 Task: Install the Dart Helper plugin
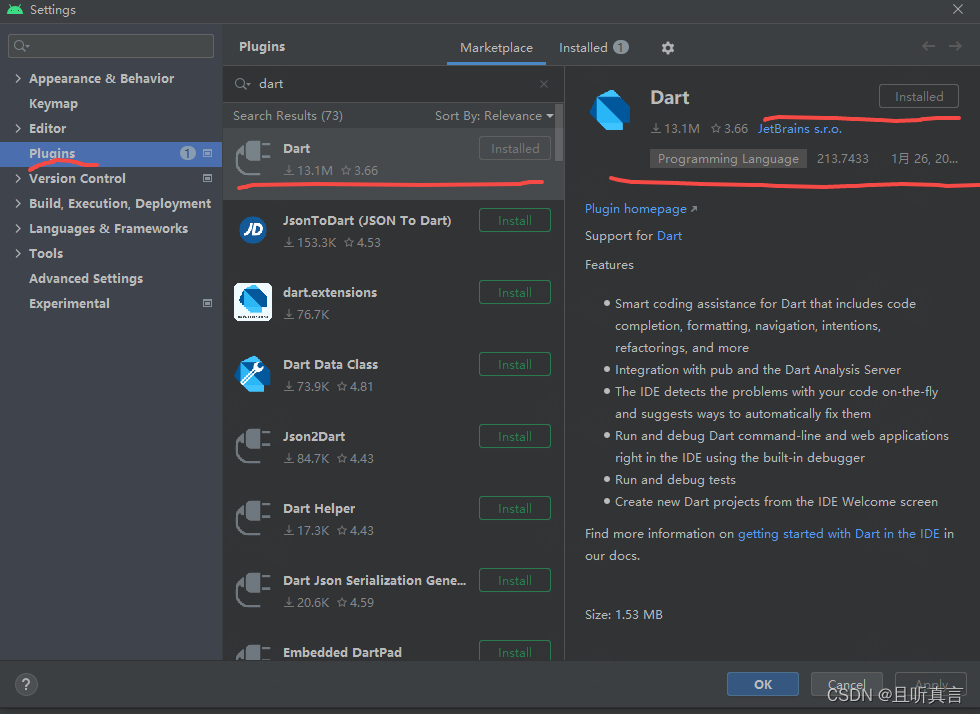(514, 508)
